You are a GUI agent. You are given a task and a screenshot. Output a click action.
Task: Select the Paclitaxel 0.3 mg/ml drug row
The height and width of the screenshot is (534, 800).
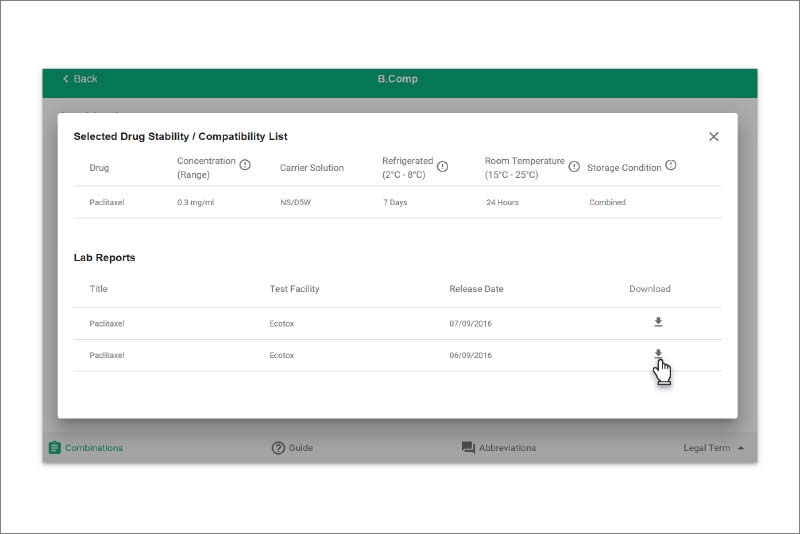397,202
